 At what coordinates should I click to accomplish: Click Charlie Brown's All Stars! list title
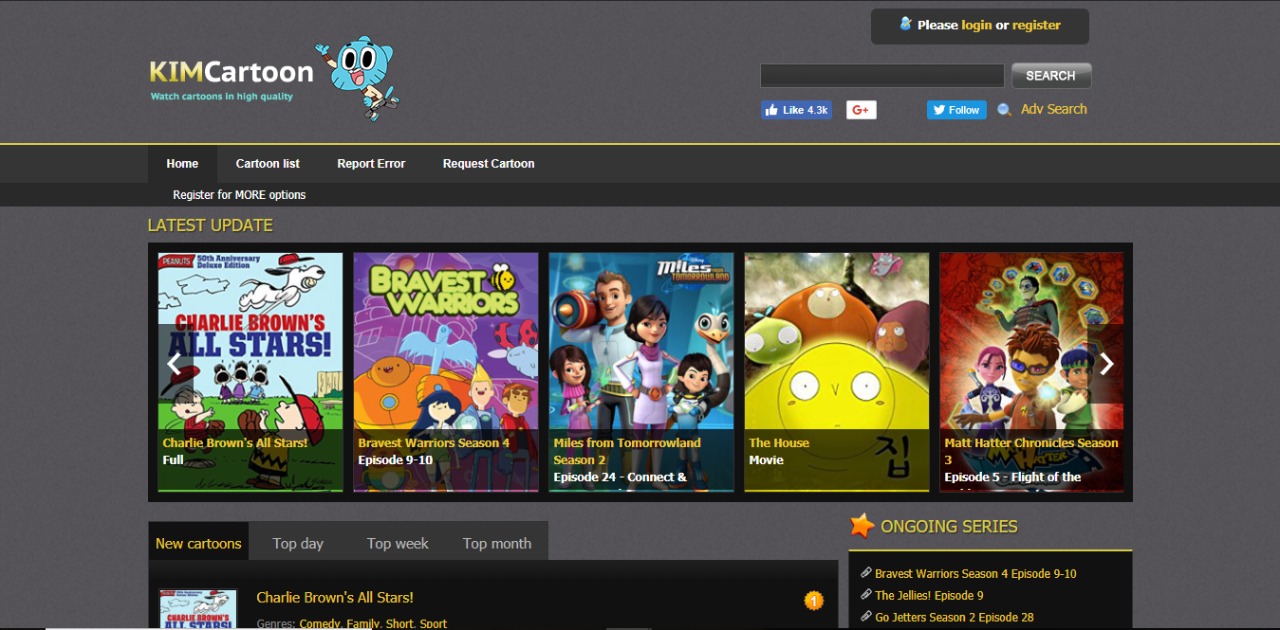tap(335, 597)
